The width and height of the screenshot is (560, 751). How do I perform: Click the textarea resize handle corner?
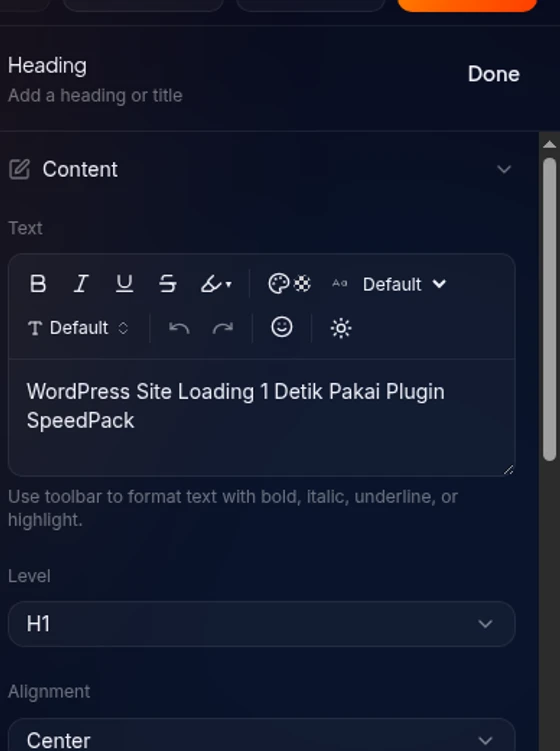[x=509, y=470]
